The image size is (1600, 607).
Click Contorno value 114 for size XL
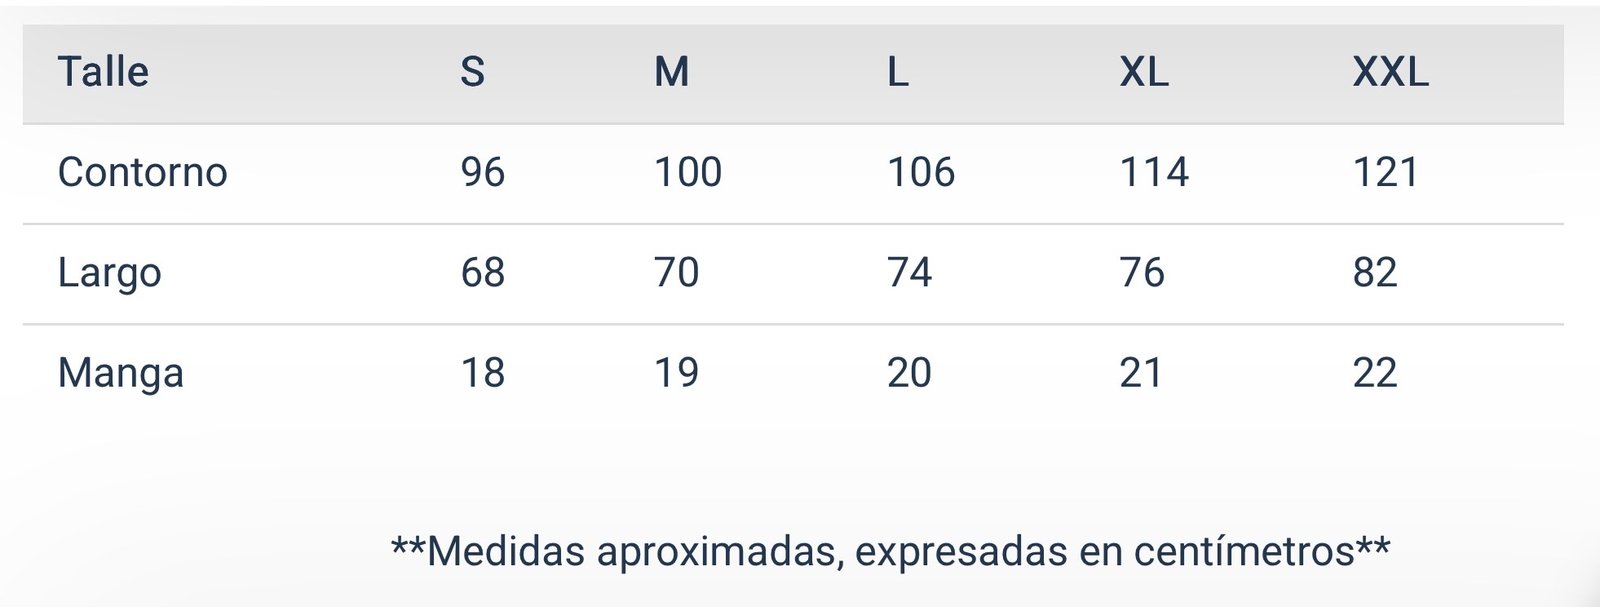pos(1154,172)
